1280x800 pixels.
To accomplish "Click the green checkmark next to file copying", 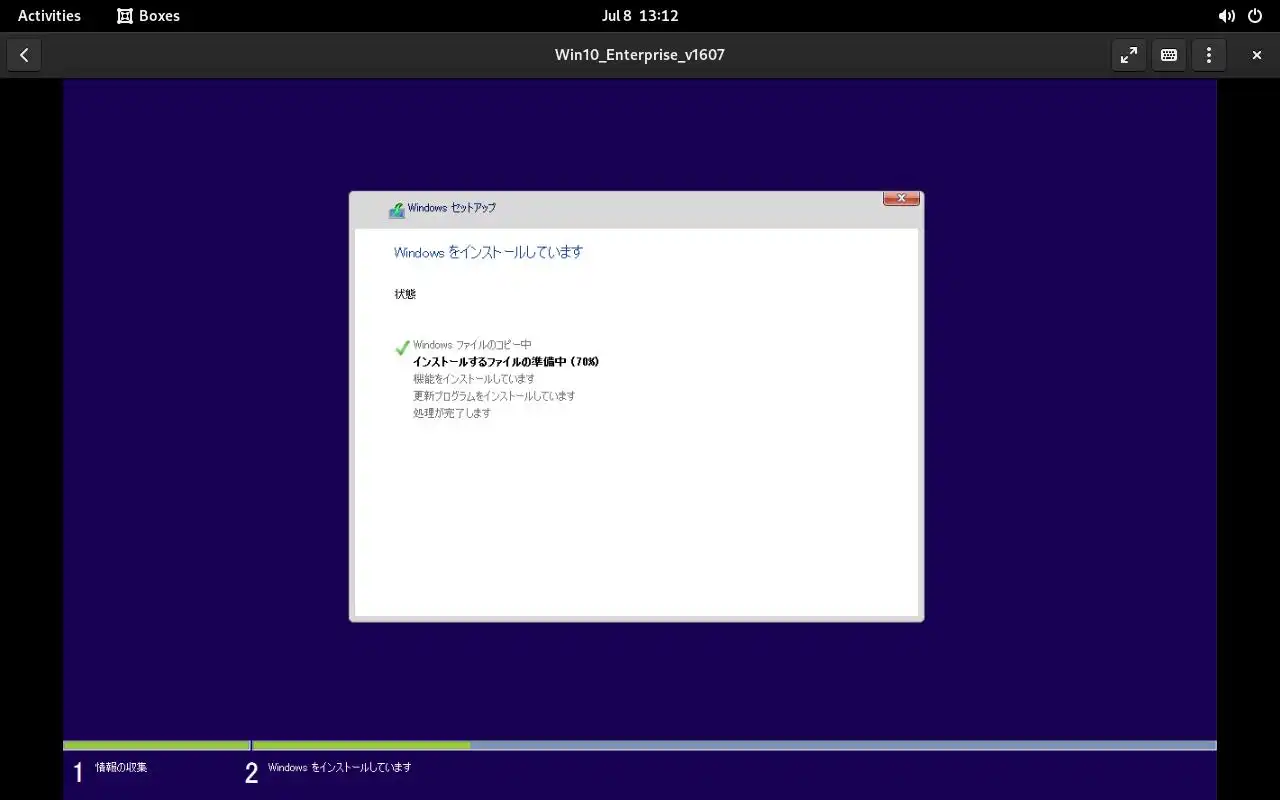I will pyautogui.click(x=402, y=348).
